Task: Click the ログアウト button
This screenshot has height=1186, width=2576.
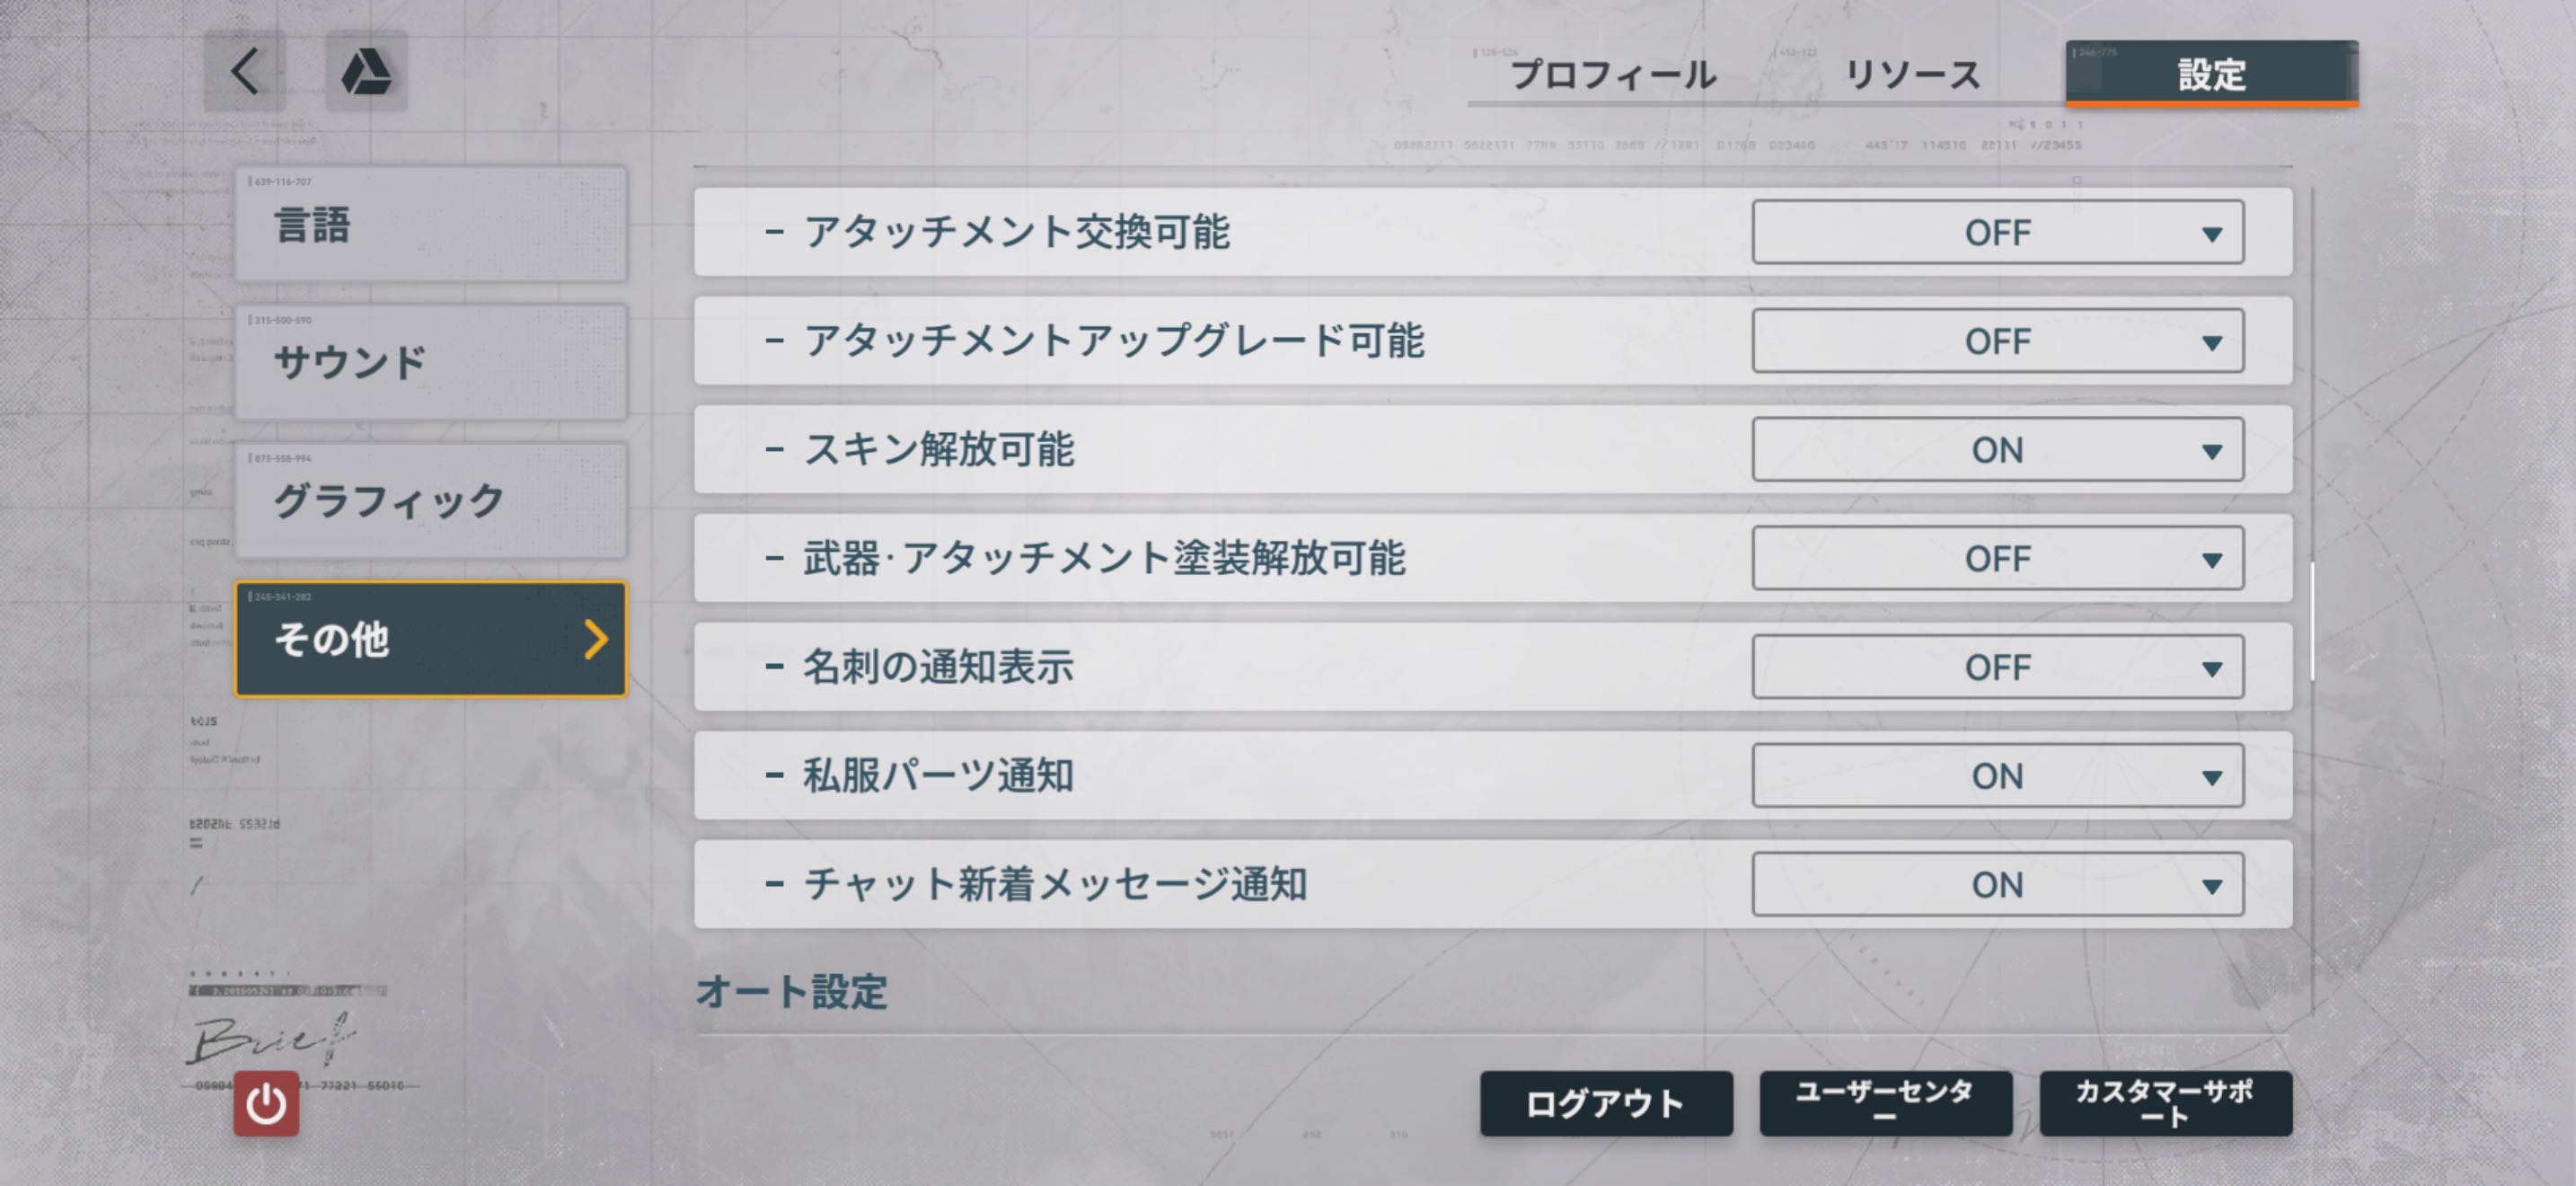Action: [x=1605, y=1104]
